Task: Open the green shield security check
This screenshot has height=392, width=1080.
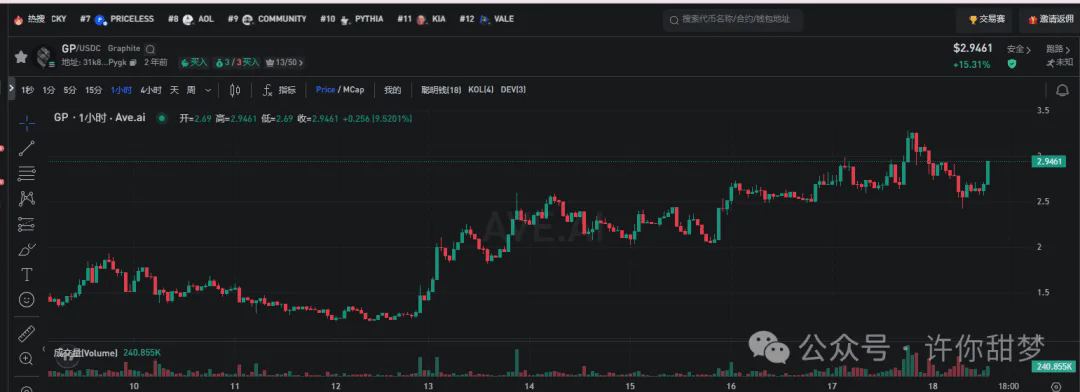Action: (1011, 63)
